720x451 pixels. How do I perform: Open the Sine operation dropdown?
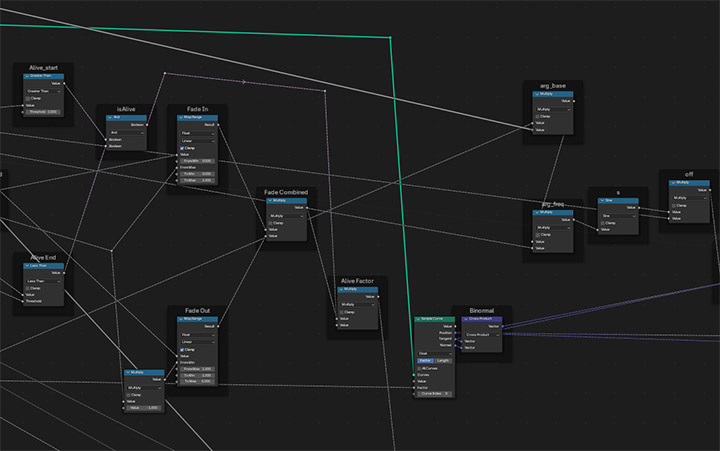tap(617, 214)
